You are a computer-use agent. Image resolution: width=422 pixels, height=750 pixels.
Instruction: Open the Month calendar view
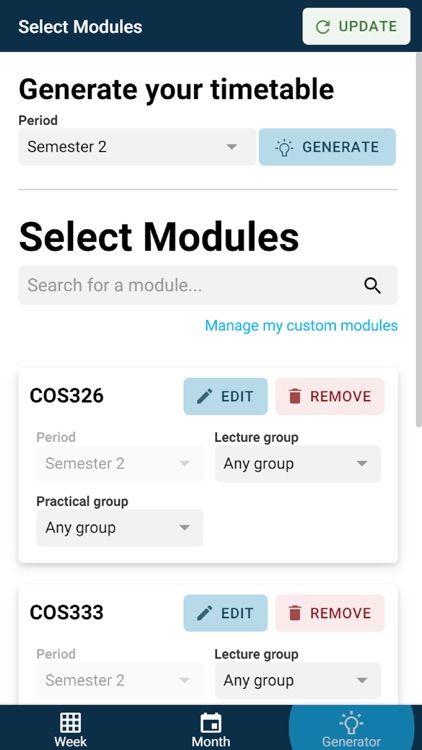click(x=211, y=729)
